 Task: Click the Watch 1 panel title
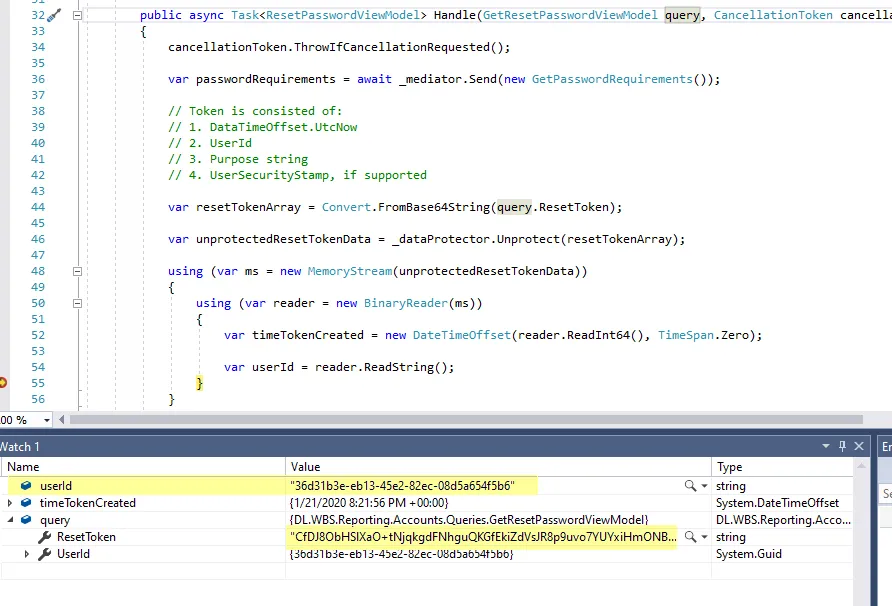coord(20,447)
